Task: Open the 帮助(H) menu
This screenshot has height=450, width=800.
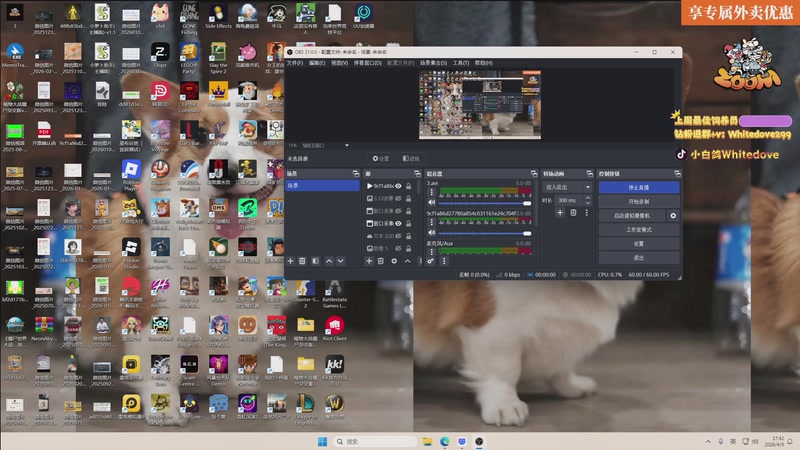Action: coord(483,63)
